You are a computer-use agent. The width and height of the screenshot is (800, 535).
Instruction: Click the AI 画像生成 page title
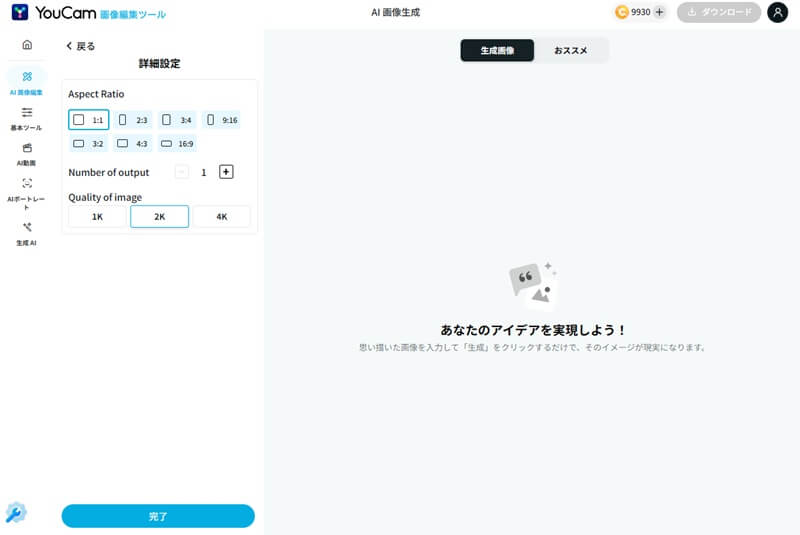point(395,12)
